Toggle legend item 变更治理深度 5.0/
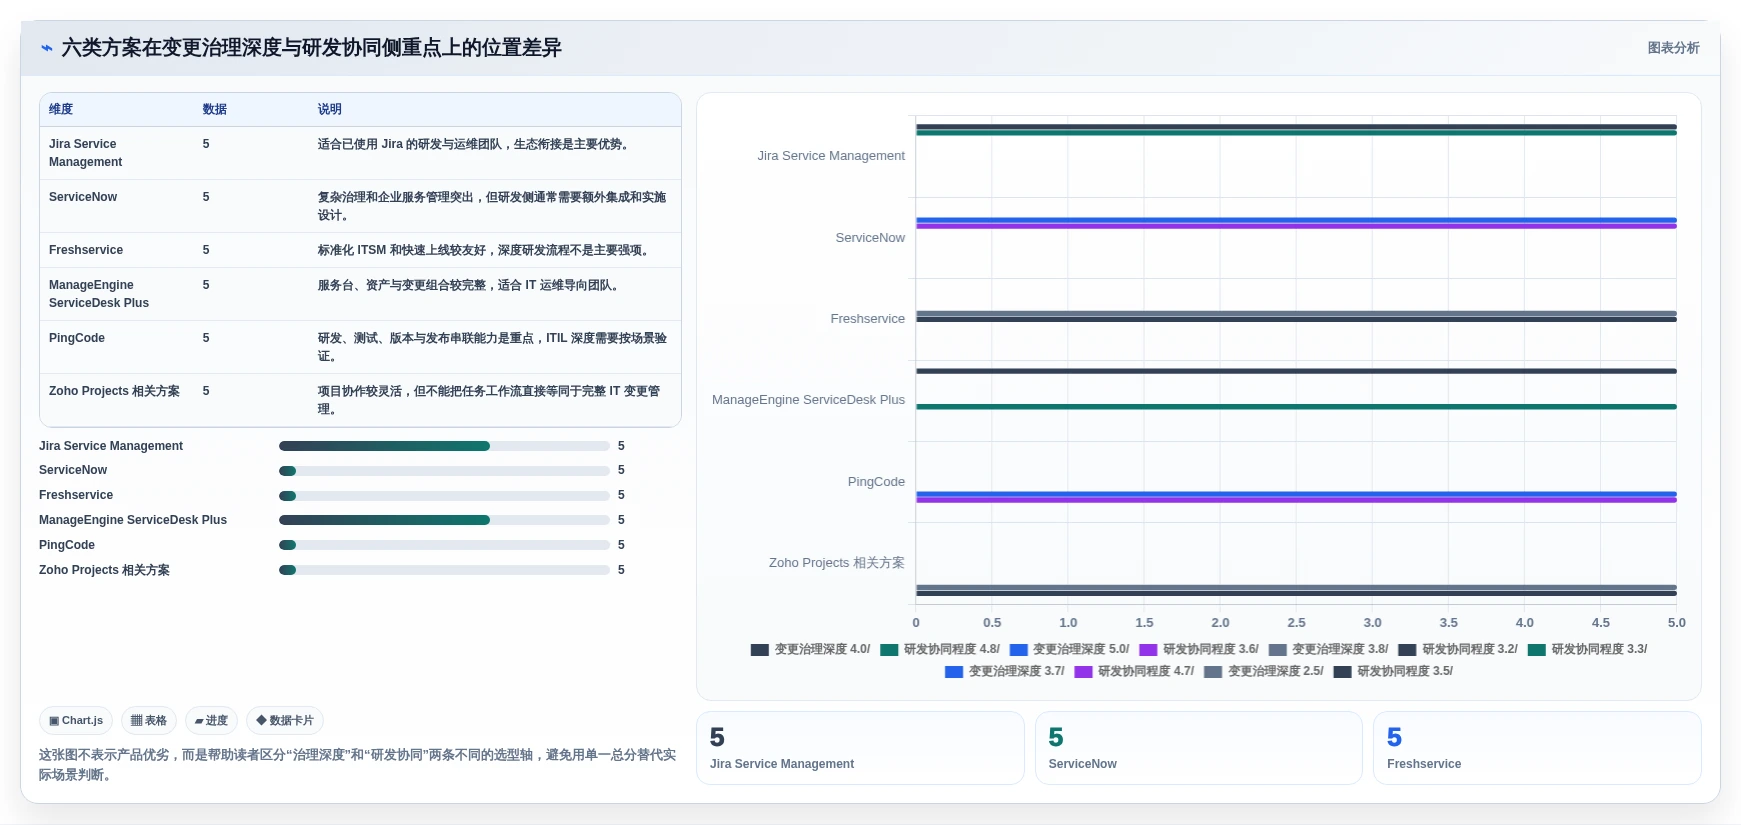 coord(1069,649)
